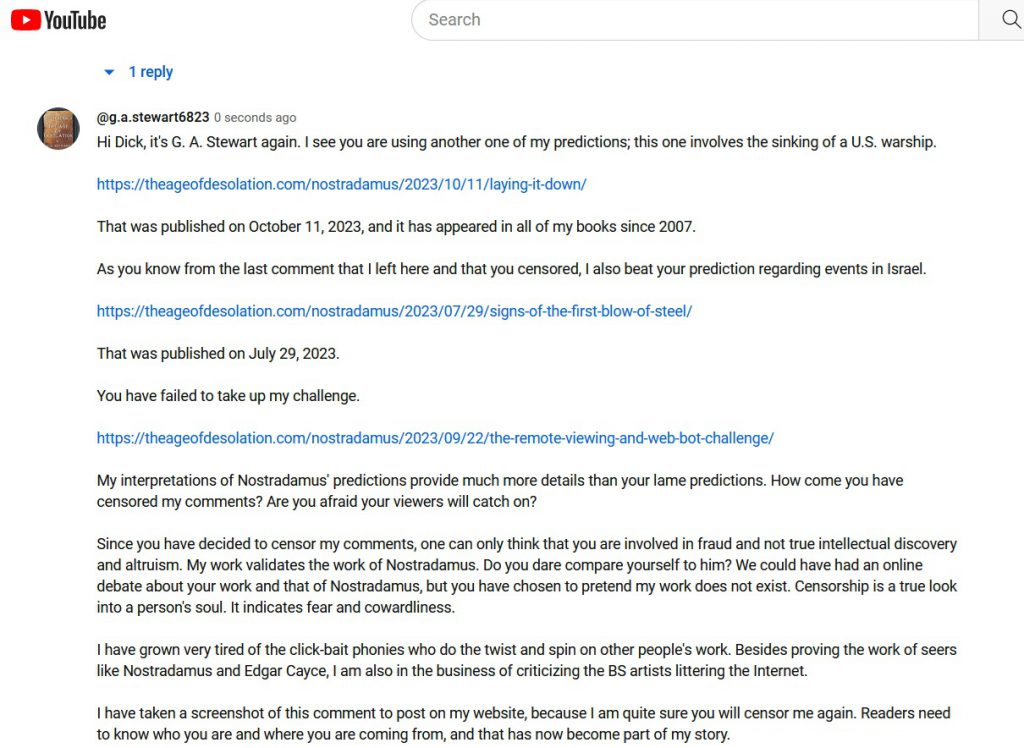The image size is (1024, 748).
Task: Focus the YouTube Search field
Action: pos(695,20)
